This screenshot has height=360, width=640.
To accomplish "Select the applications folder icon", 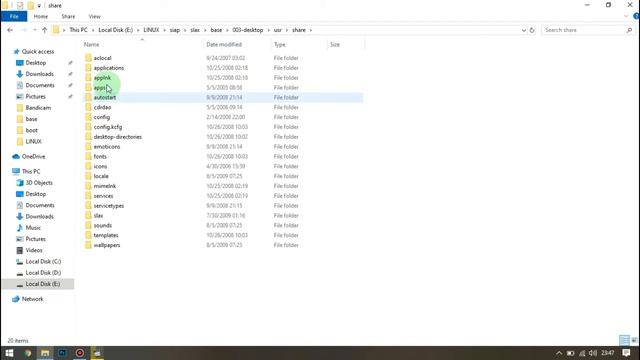I will [x=89, y=68].
